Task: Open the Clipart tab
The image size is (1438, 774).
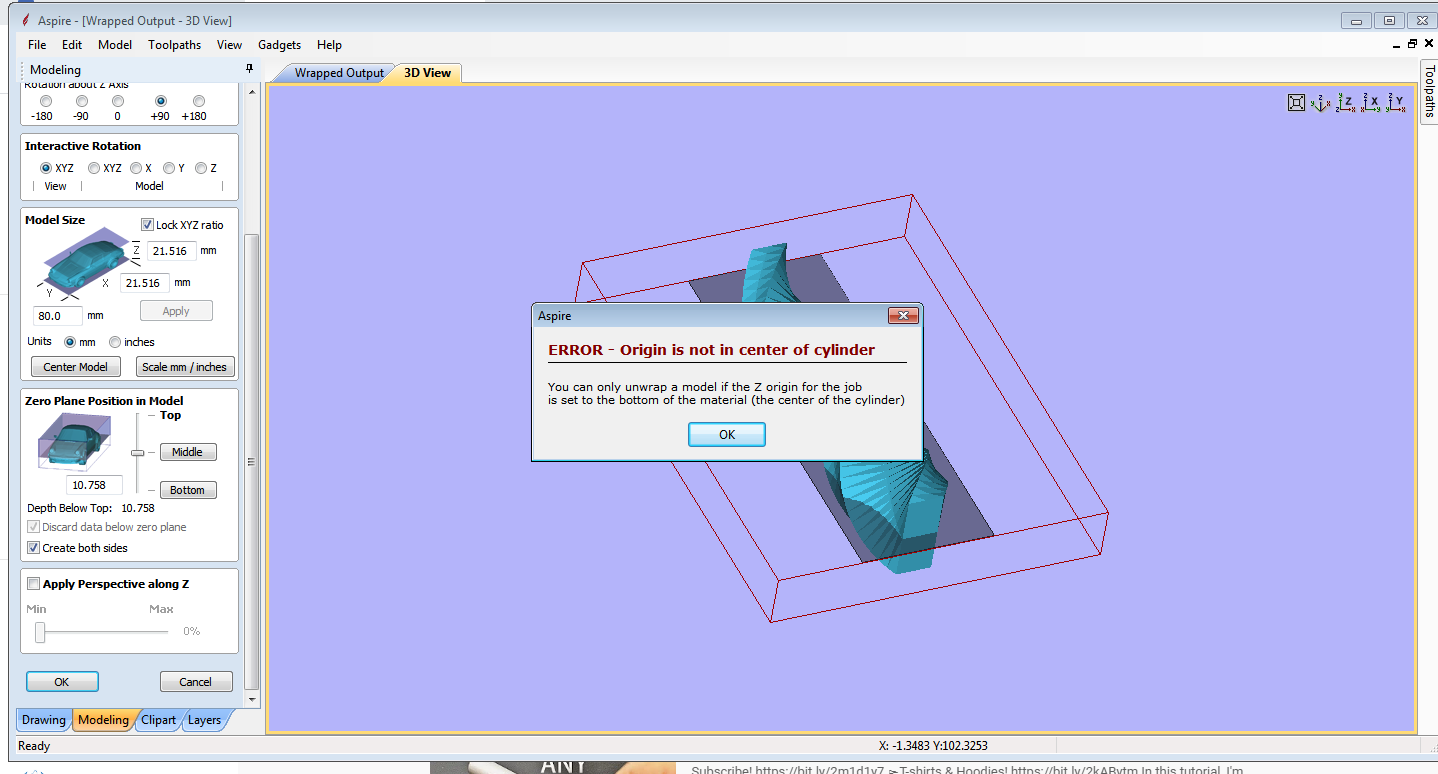Action: pos(158,720)
